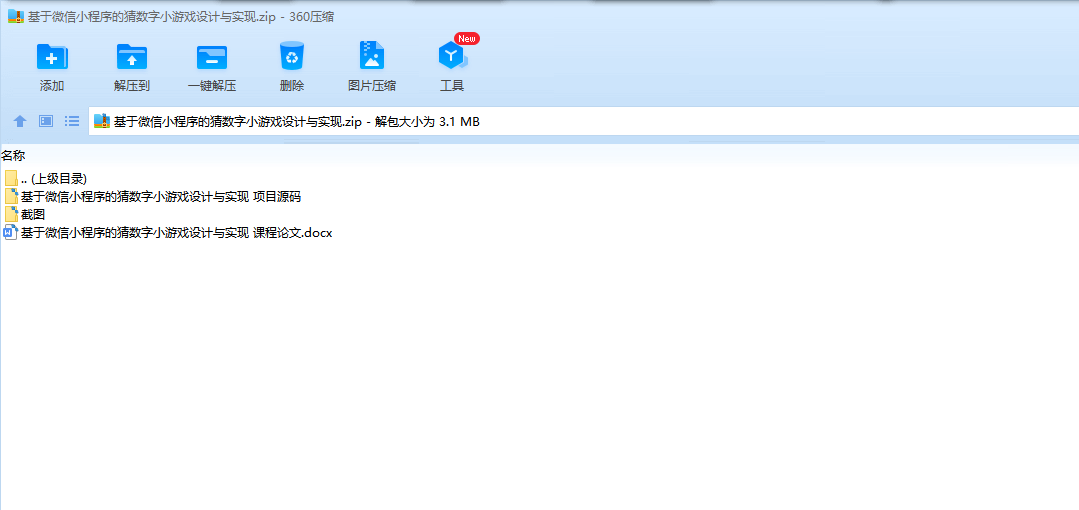Click the 一键解压 text label

tap(212, 86)
